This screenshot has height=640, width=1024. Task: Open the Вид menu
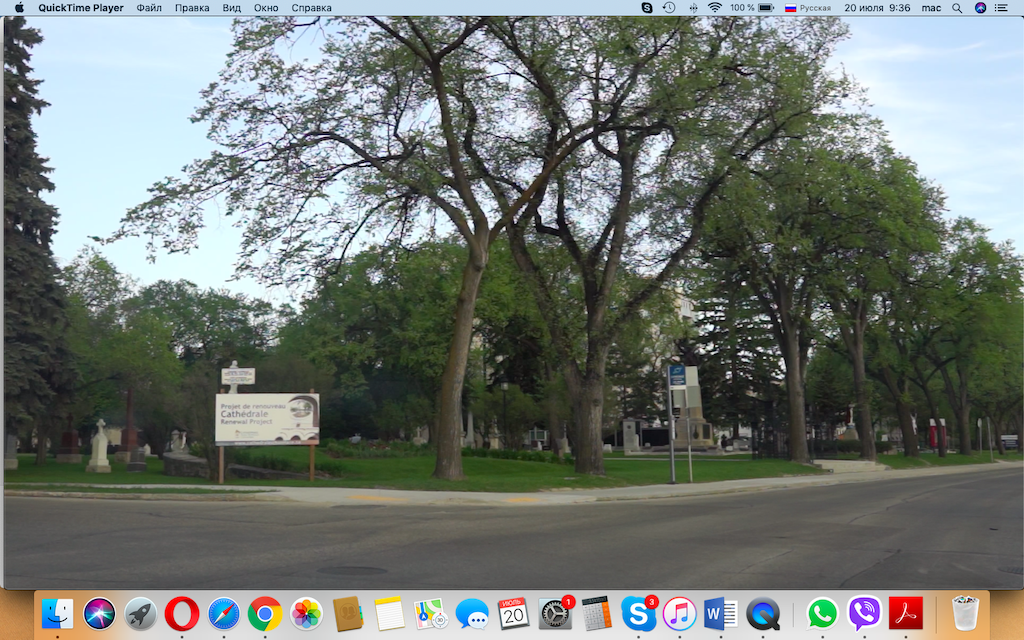click(x=232, y=8)
